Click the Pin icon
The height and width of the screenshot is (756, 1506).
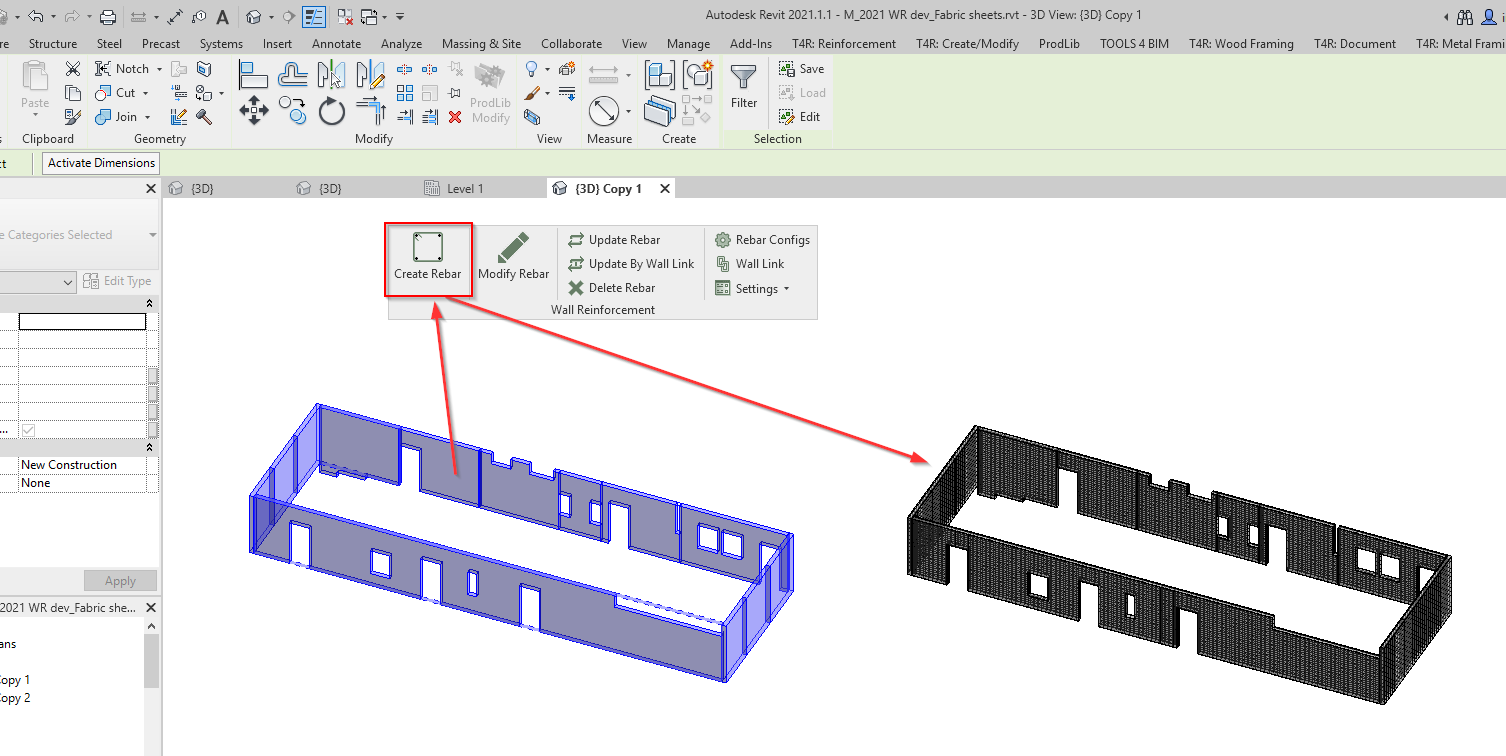[455, 93]
